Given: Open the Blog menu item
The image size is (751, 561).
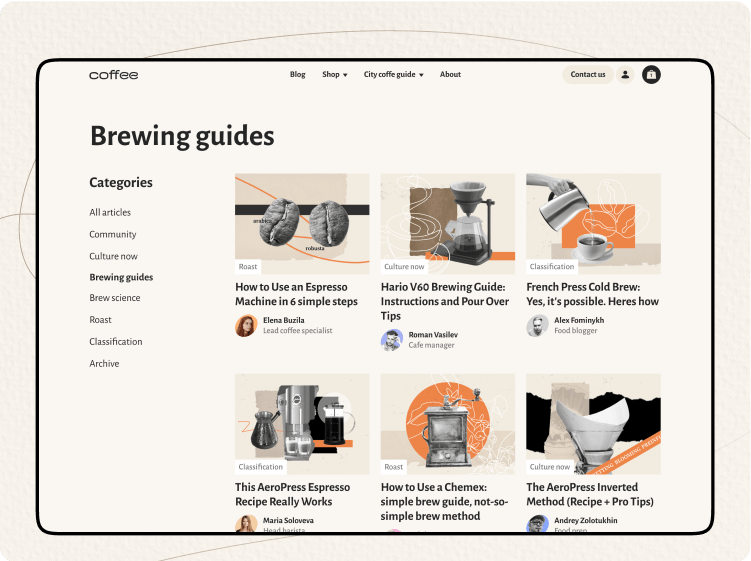Looking at the screenshot, I should [297, 75].
